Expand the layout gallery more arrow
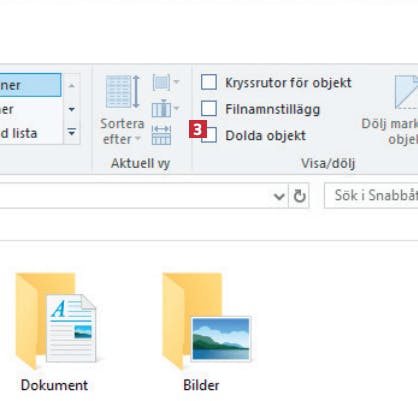The width and height of the screenshot is (418, 401). (72, 132)
